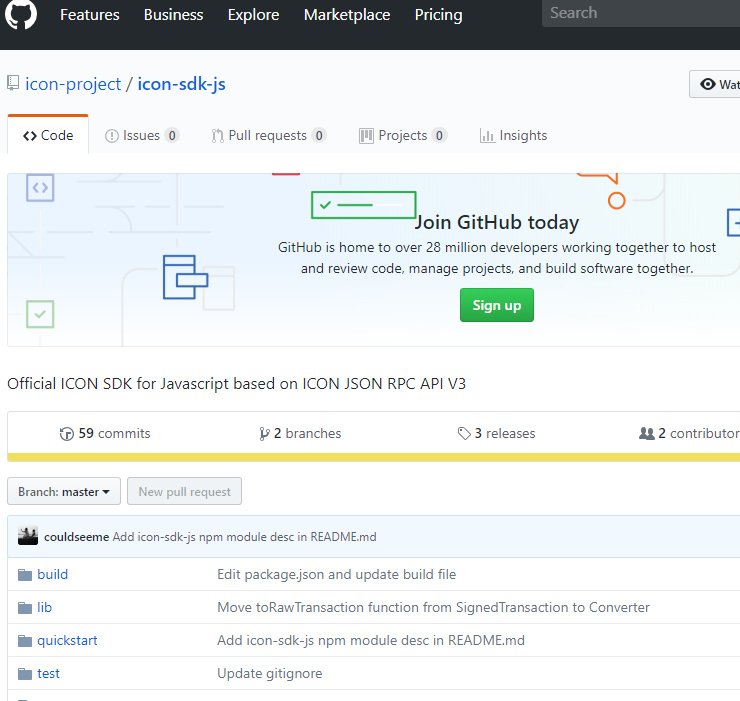This screenshot has height=701, width=740.
Task: Open the Pricing menu item
Action: pos(438,15)
